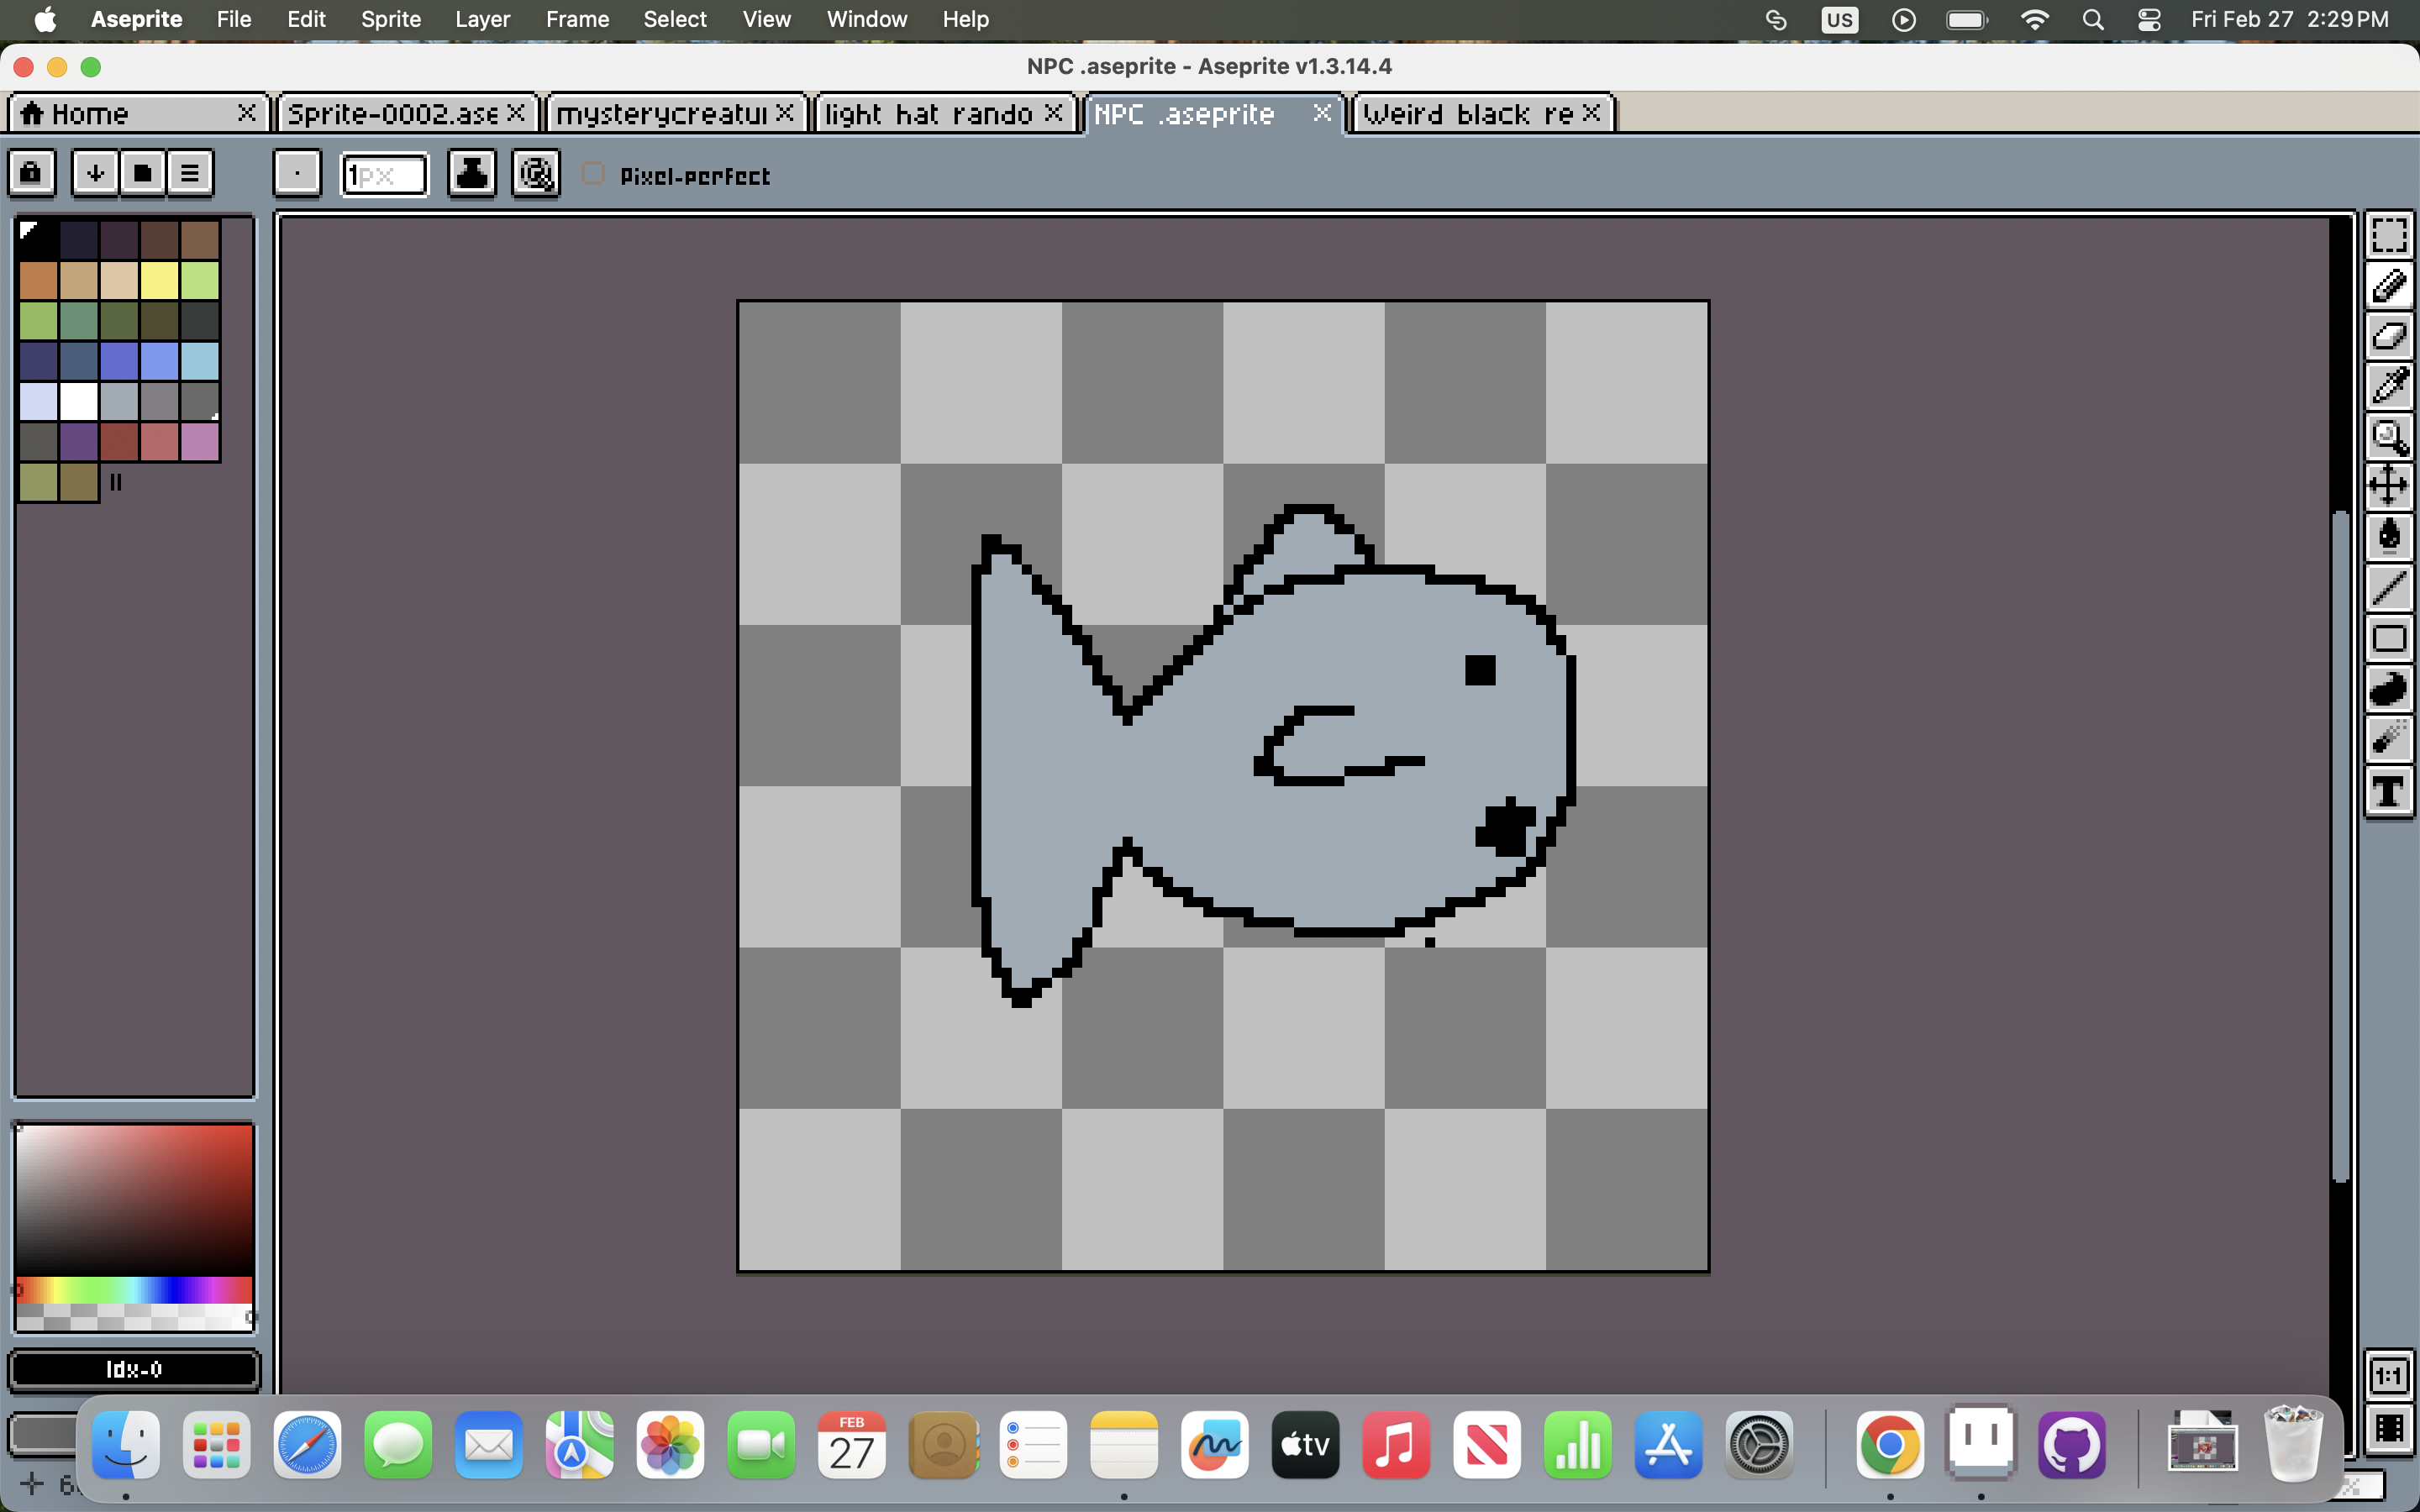Select the Blur/Spray tool
The width and height of the screenshot is (2420, 1512).
click(x=2389, y=739)
